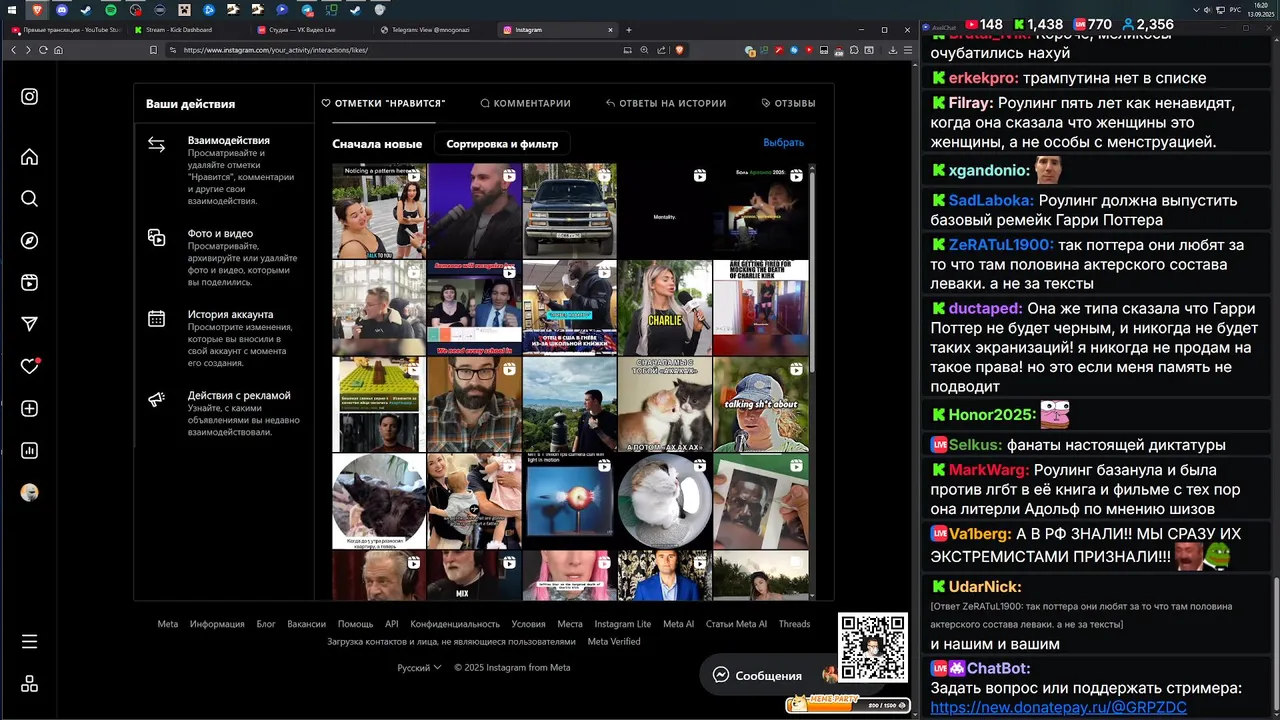Viewport: 1280px width, 720px height.
Task: Click the Brave Shields icon in address bar
Action: (680, 50)
